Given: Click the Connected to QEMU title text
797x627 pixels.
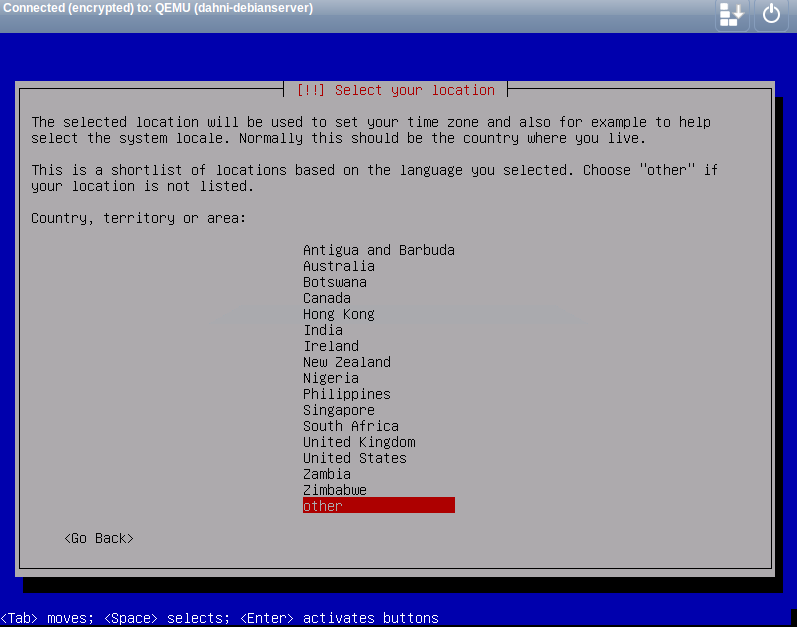Looking at the screenshot, I should [158, 8].
